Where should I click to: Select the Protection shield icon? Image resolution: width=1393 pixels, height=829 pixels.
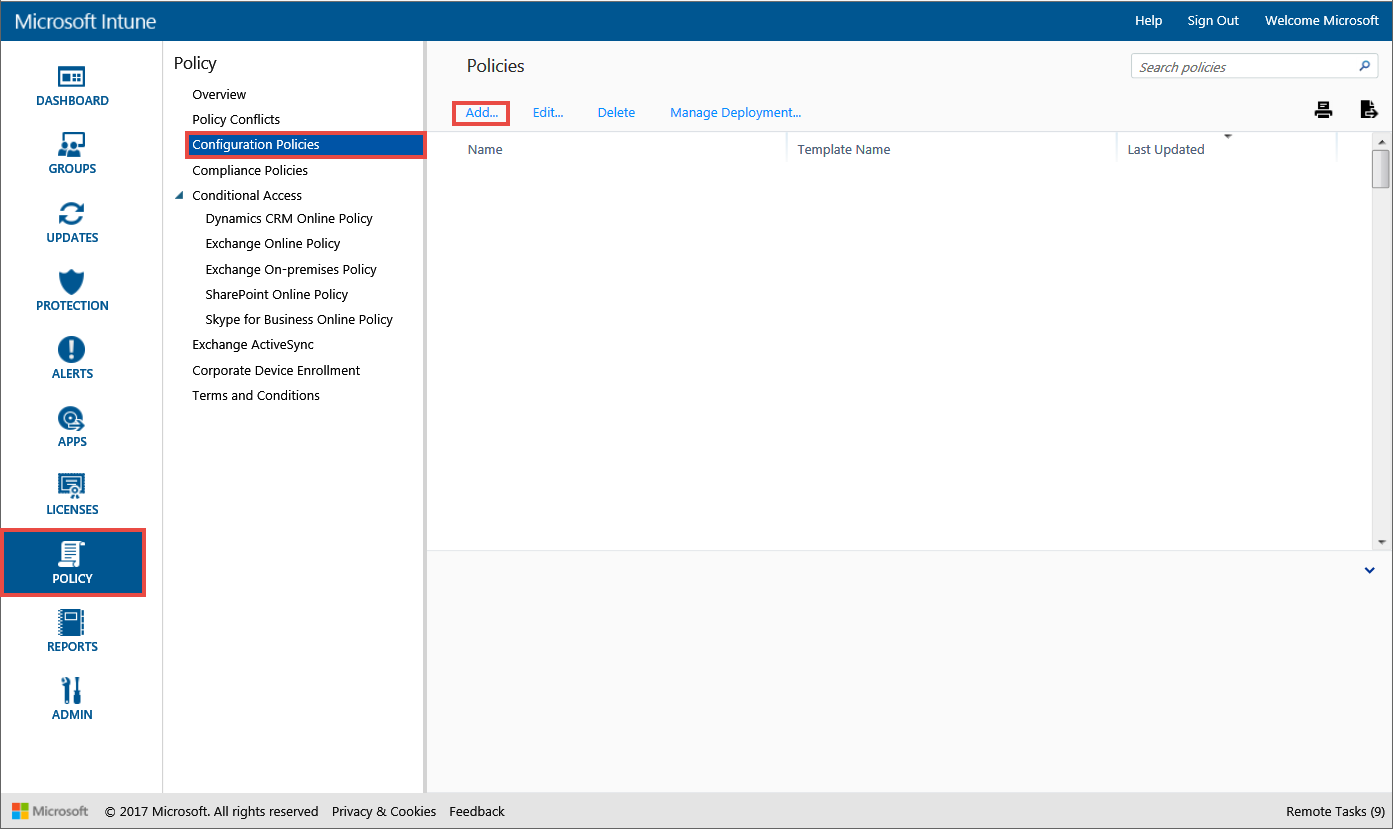(72, 282)
